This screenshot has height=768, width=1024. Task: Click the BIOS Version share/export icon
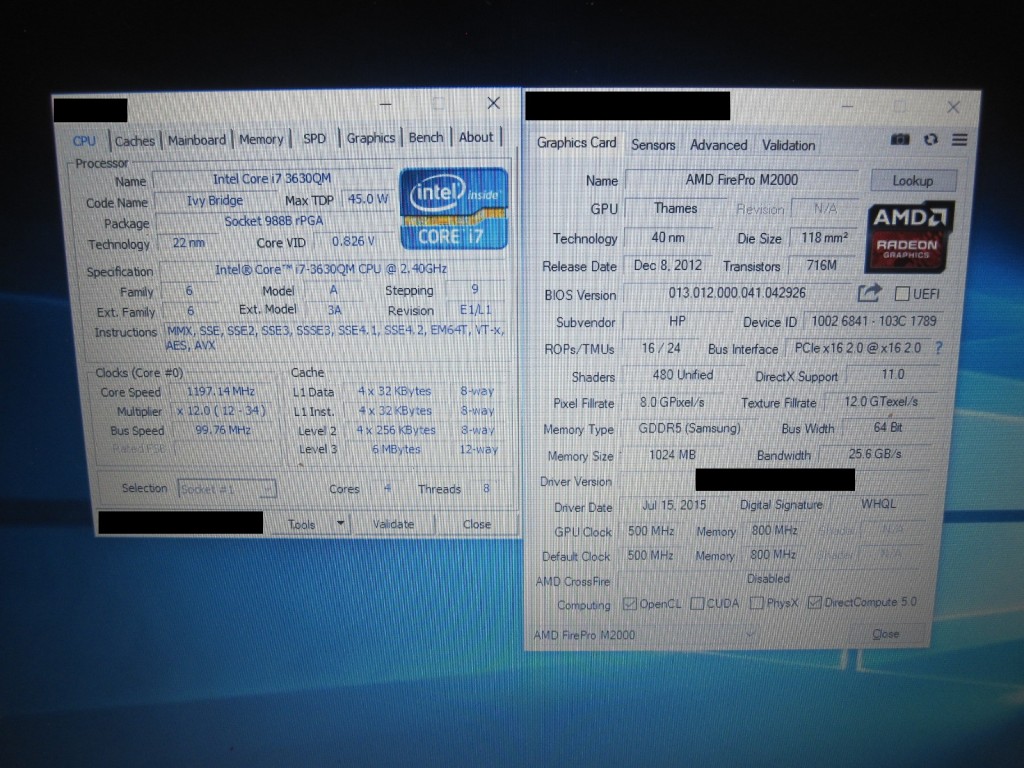point(869,293)
